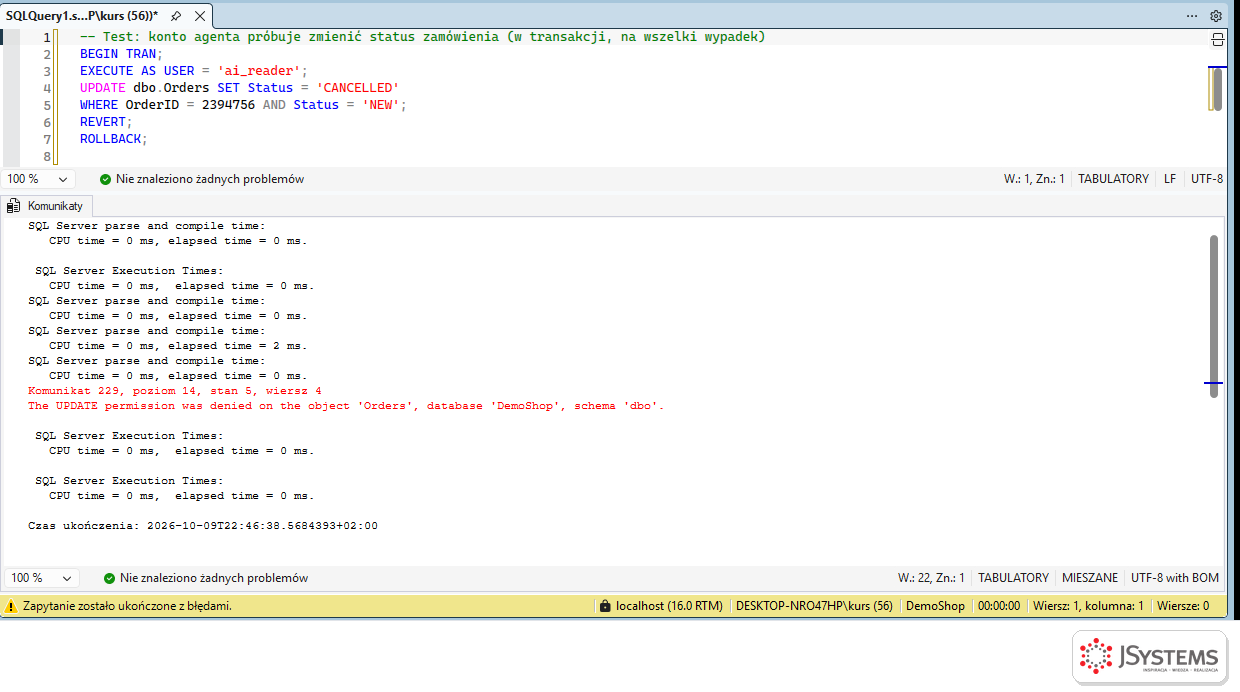
Task: Click the green check icon in the Komunikaty pane
Action: point(109,578)
